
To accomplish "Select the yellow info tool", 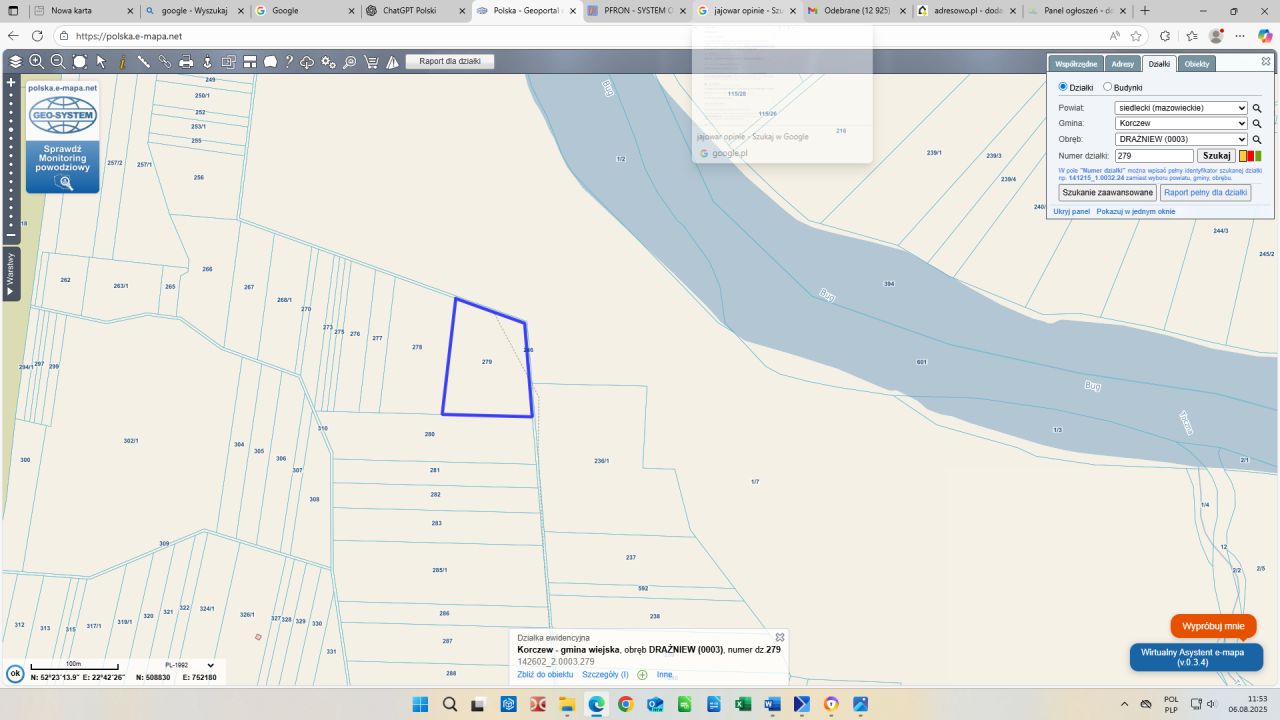I will click(122, 62).
